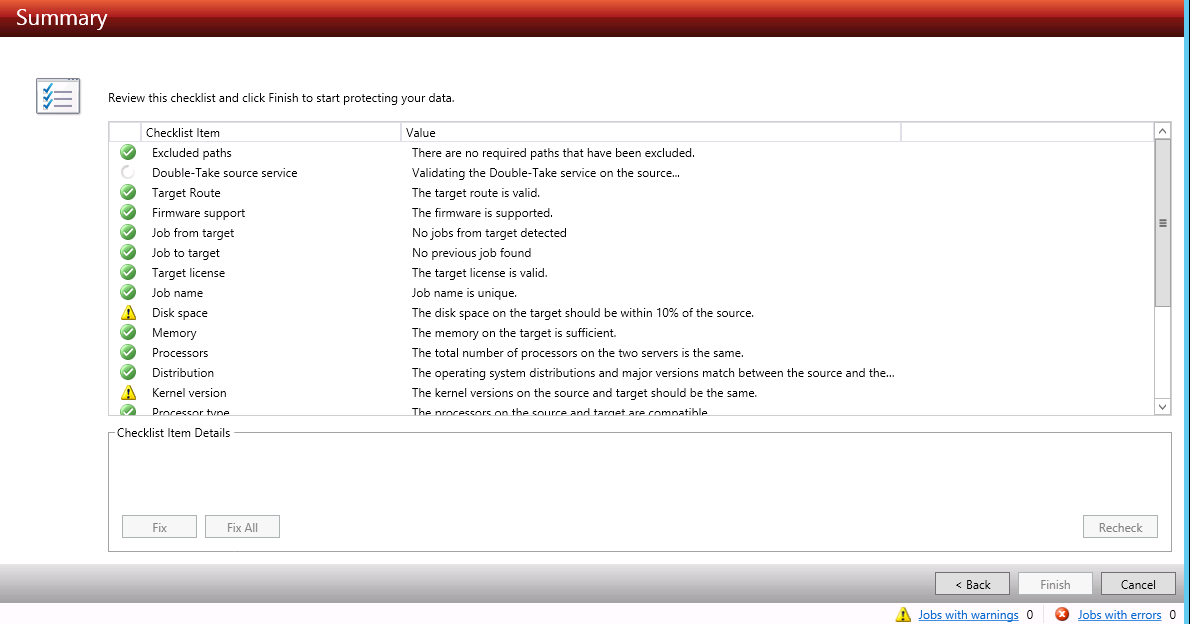Image resolution: width=1190 pixels, height=624 pixels.
Task: Select the Double-Take source service row
Action: click(631, 172)
